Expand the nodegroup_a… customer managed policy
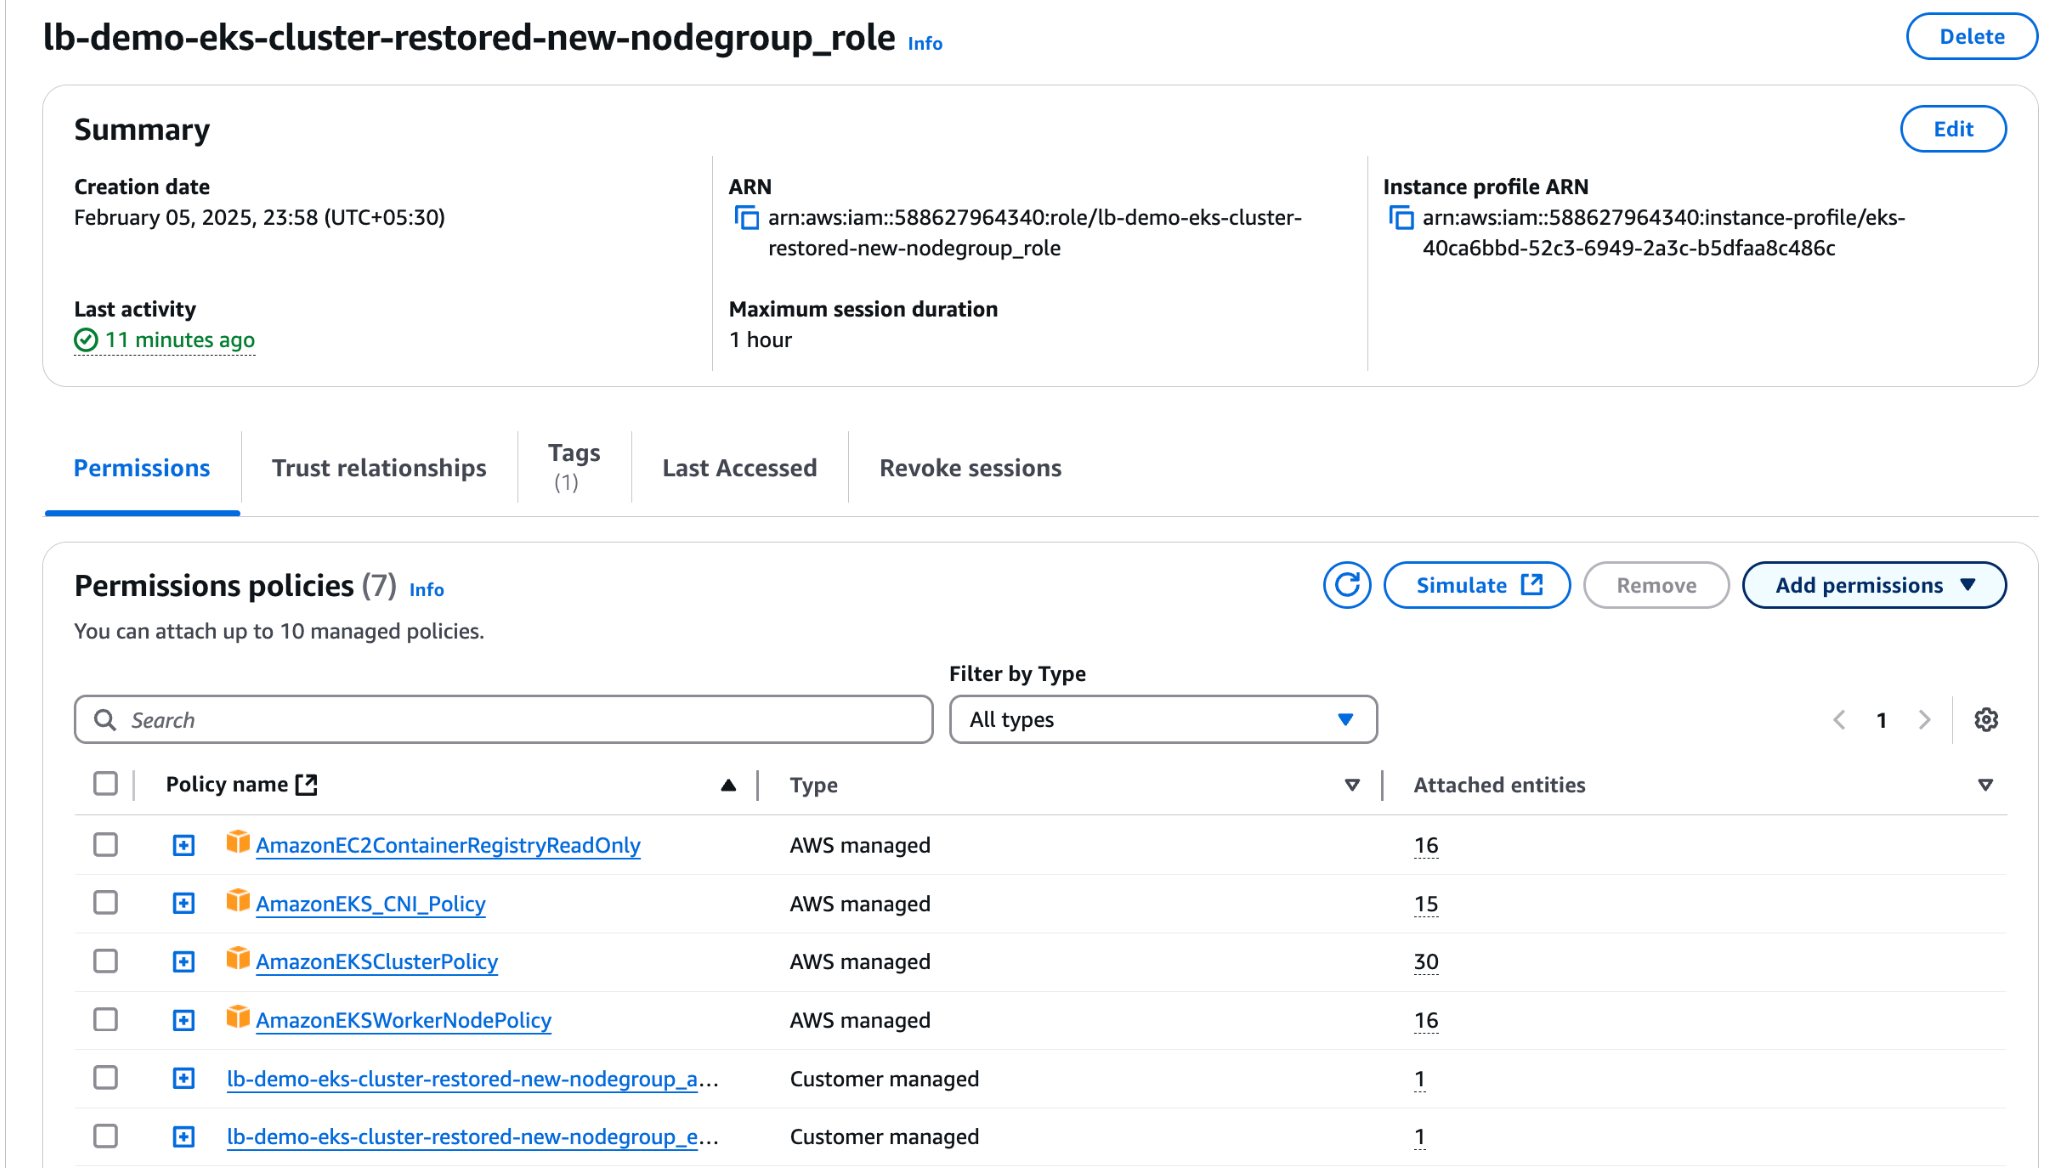Viewport: 2066px width, 1168px height. 184,1079
